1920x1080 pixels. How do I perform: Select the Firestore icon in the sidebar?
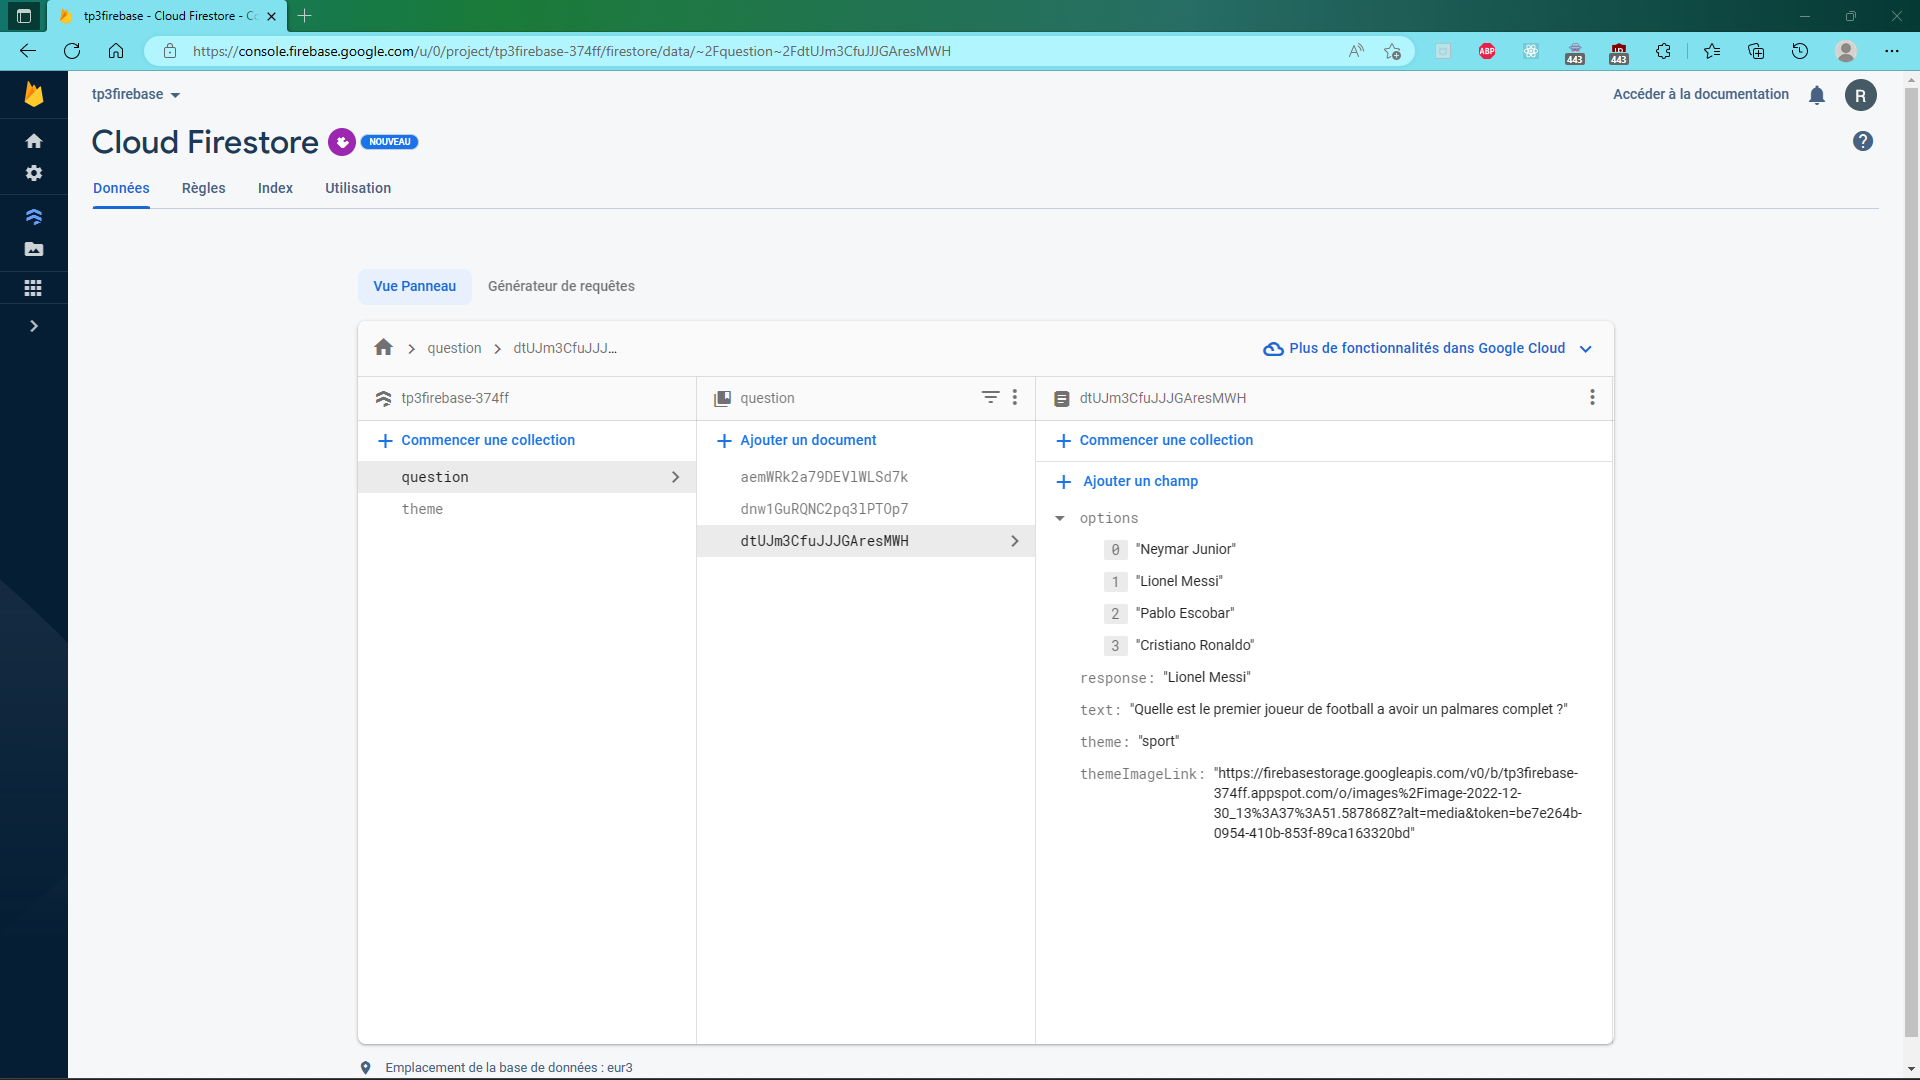tap(33, 216)
